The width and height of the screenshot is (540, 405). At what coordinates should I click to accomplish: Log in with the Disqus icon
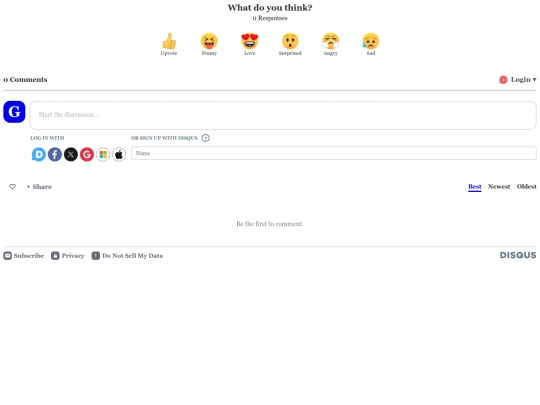(39, 154)
